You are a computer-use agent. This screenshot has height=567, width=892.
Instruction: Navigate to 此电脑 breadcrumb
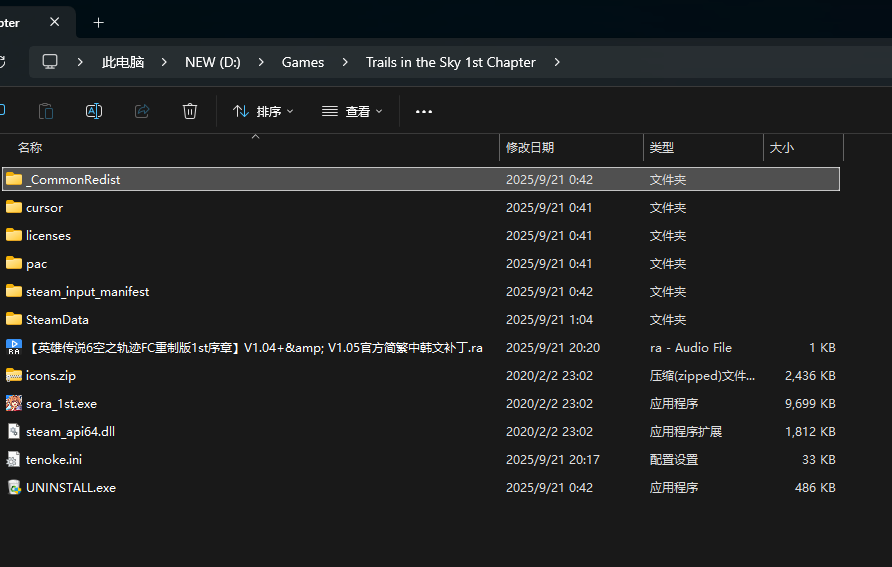pos(123,62)
